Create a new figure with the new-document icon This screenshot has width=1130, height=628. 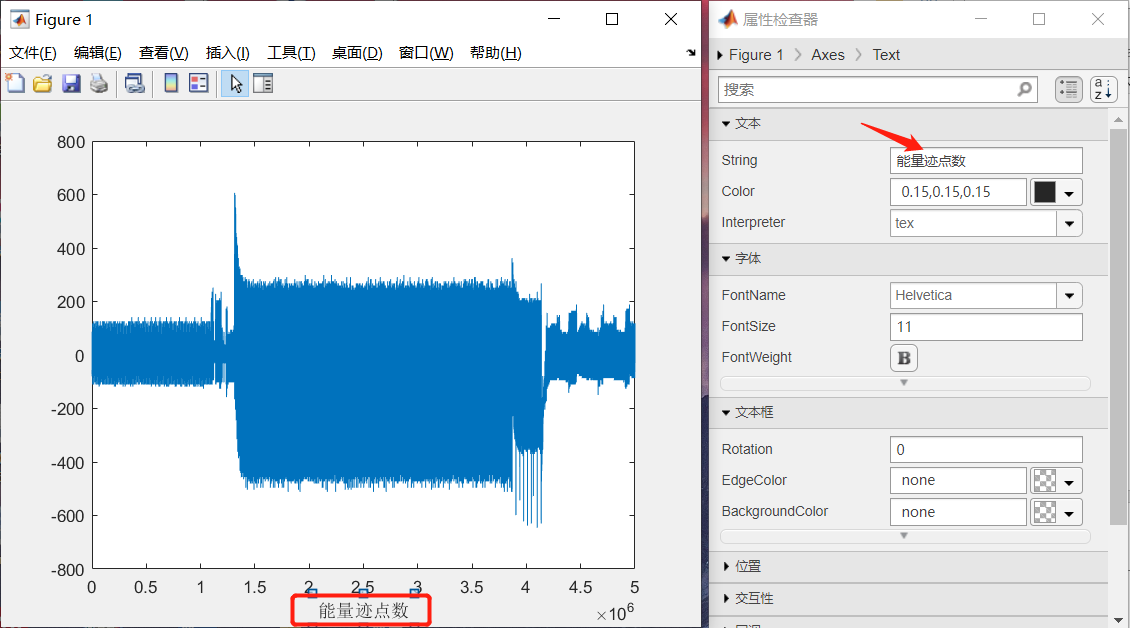click(14, 83)
